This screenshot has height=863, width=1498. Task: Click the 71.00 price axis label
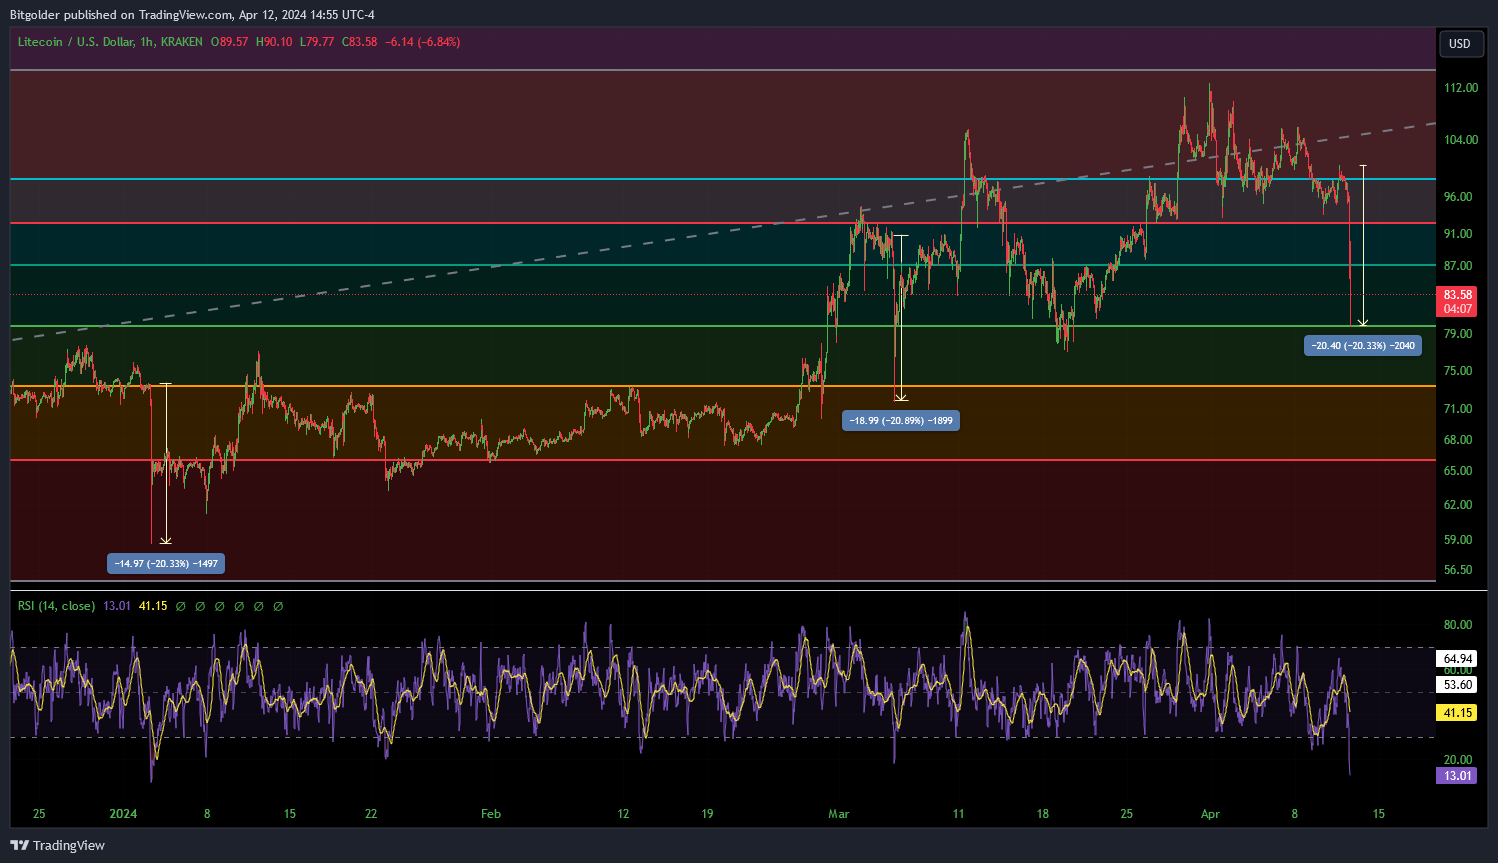[1458, 409]
